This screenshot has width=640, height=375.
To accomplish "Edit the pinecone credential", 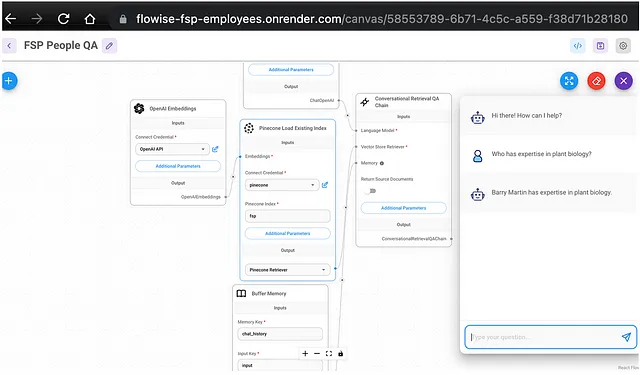I will 325,185.
